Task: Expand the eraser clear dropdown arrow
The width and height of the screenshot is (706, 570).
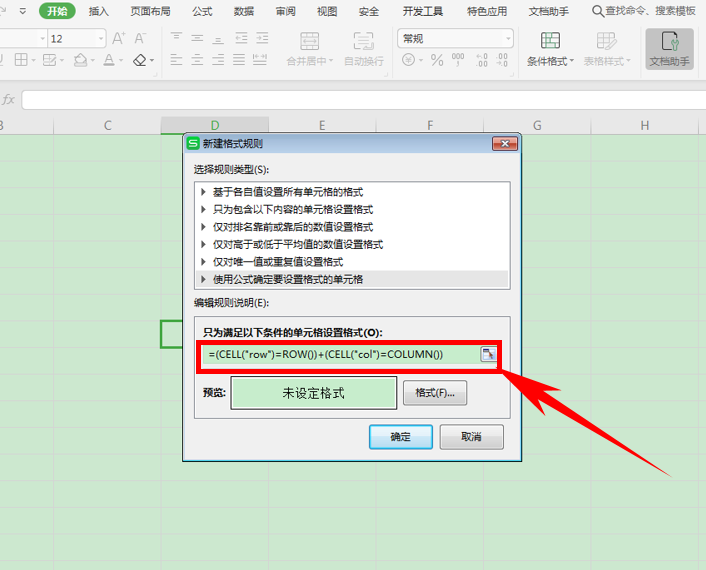Action: click(x=152, y=60)
